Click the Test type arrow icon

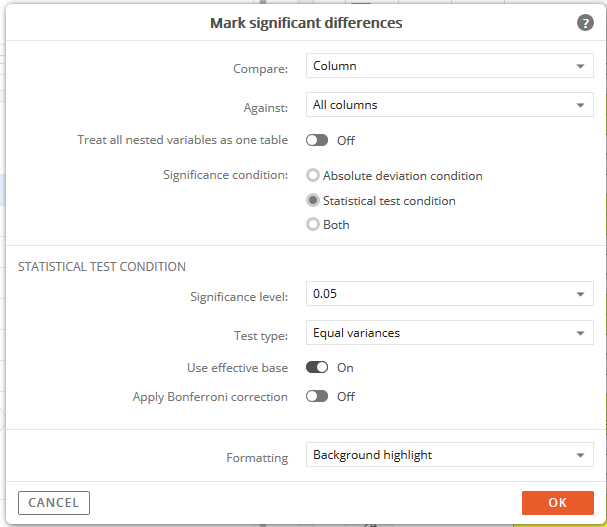pos(580,333)
